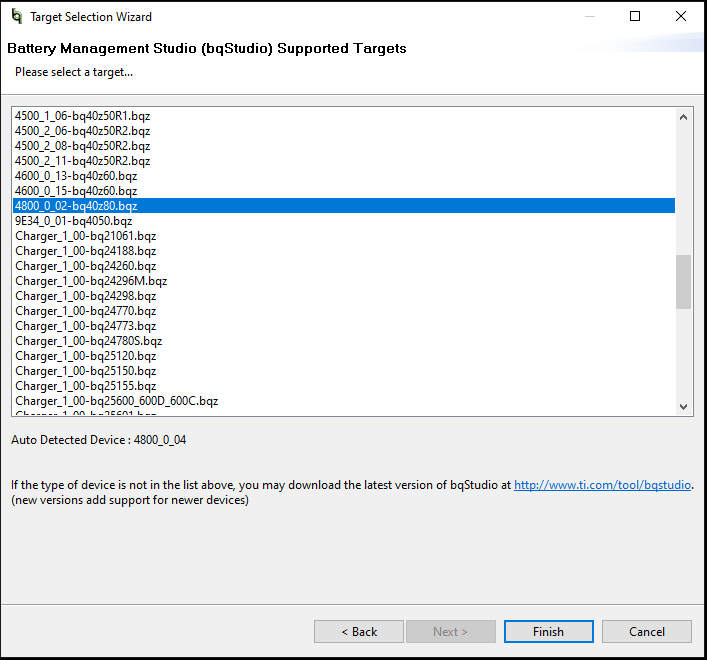707x660 pixels.
Task: Click the bqStudio app icon in title bar
Action: pos(17,16)
